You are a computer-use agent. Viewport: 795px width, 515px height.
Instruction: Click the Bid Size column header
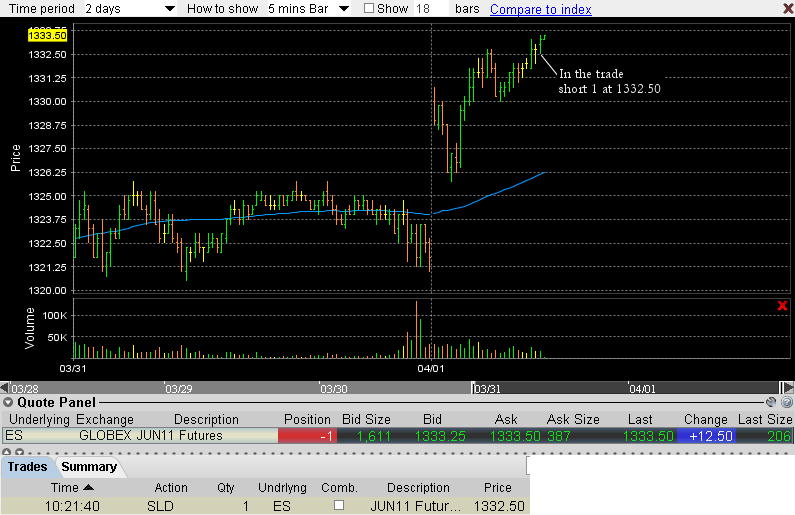366,420
